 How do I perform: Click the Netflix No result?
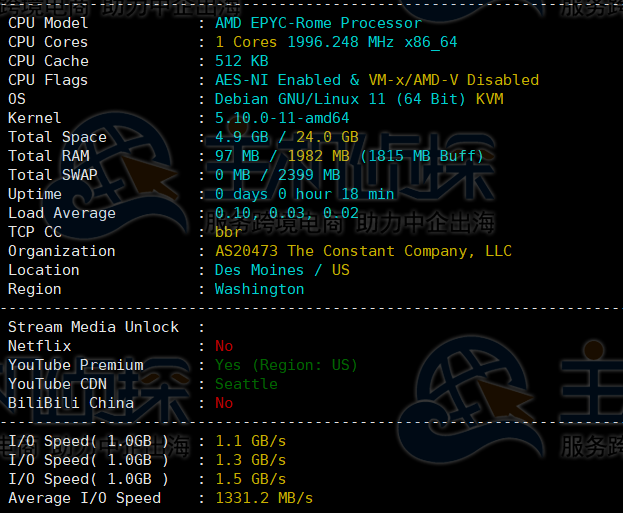224,346
